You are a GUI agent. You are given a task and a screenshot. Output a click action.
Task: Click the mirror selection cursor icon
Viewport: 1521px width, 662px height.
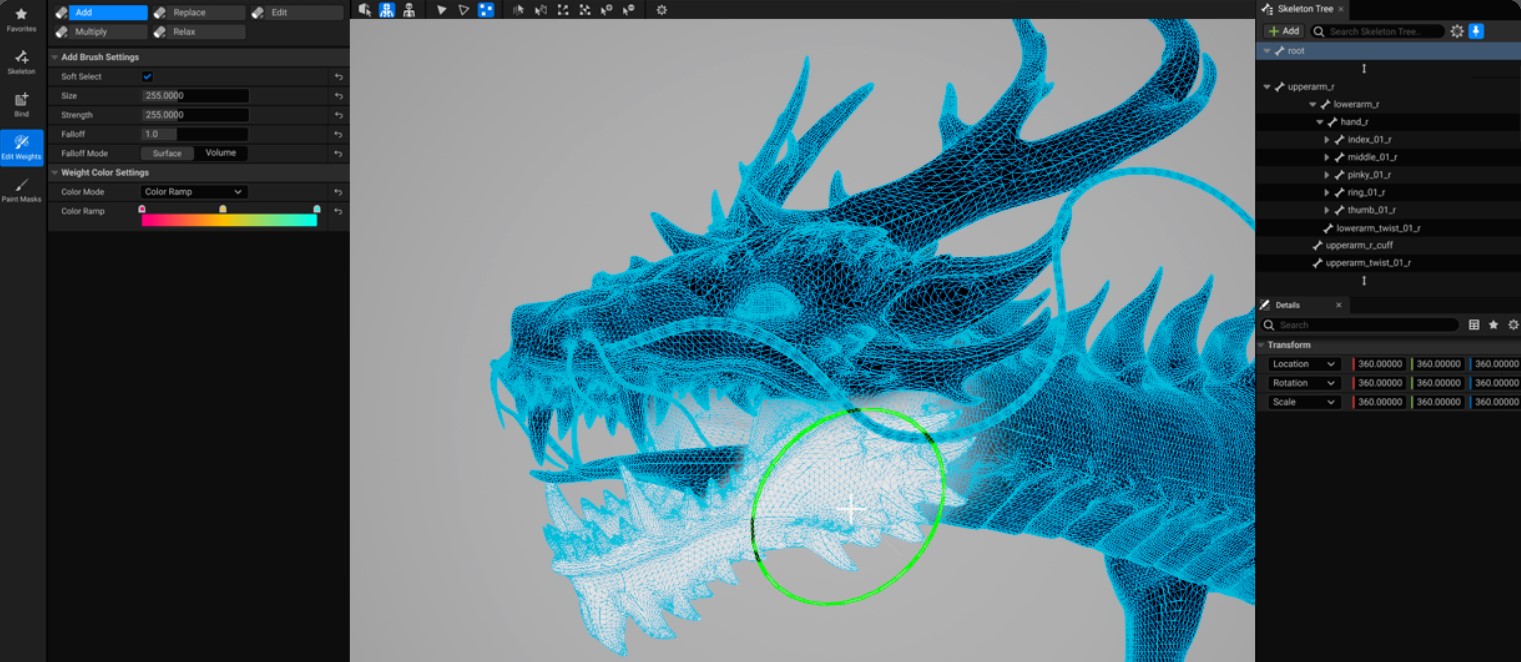click(518, 10)
